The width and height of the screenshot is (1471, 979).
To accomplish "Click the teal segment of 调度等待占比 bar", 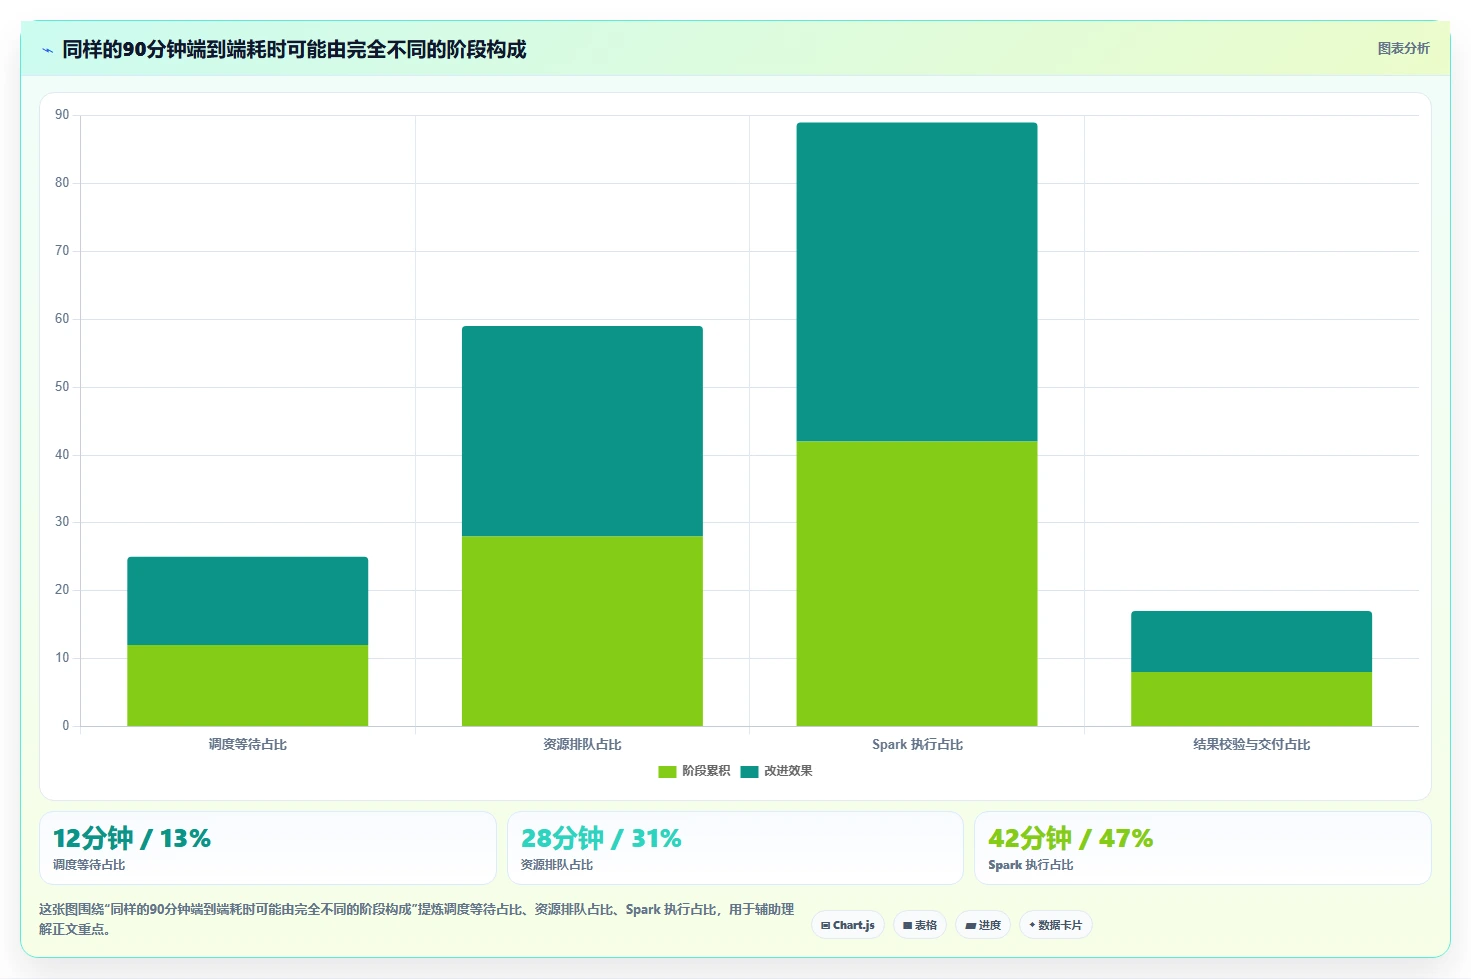I will click(x=247, y=601).
